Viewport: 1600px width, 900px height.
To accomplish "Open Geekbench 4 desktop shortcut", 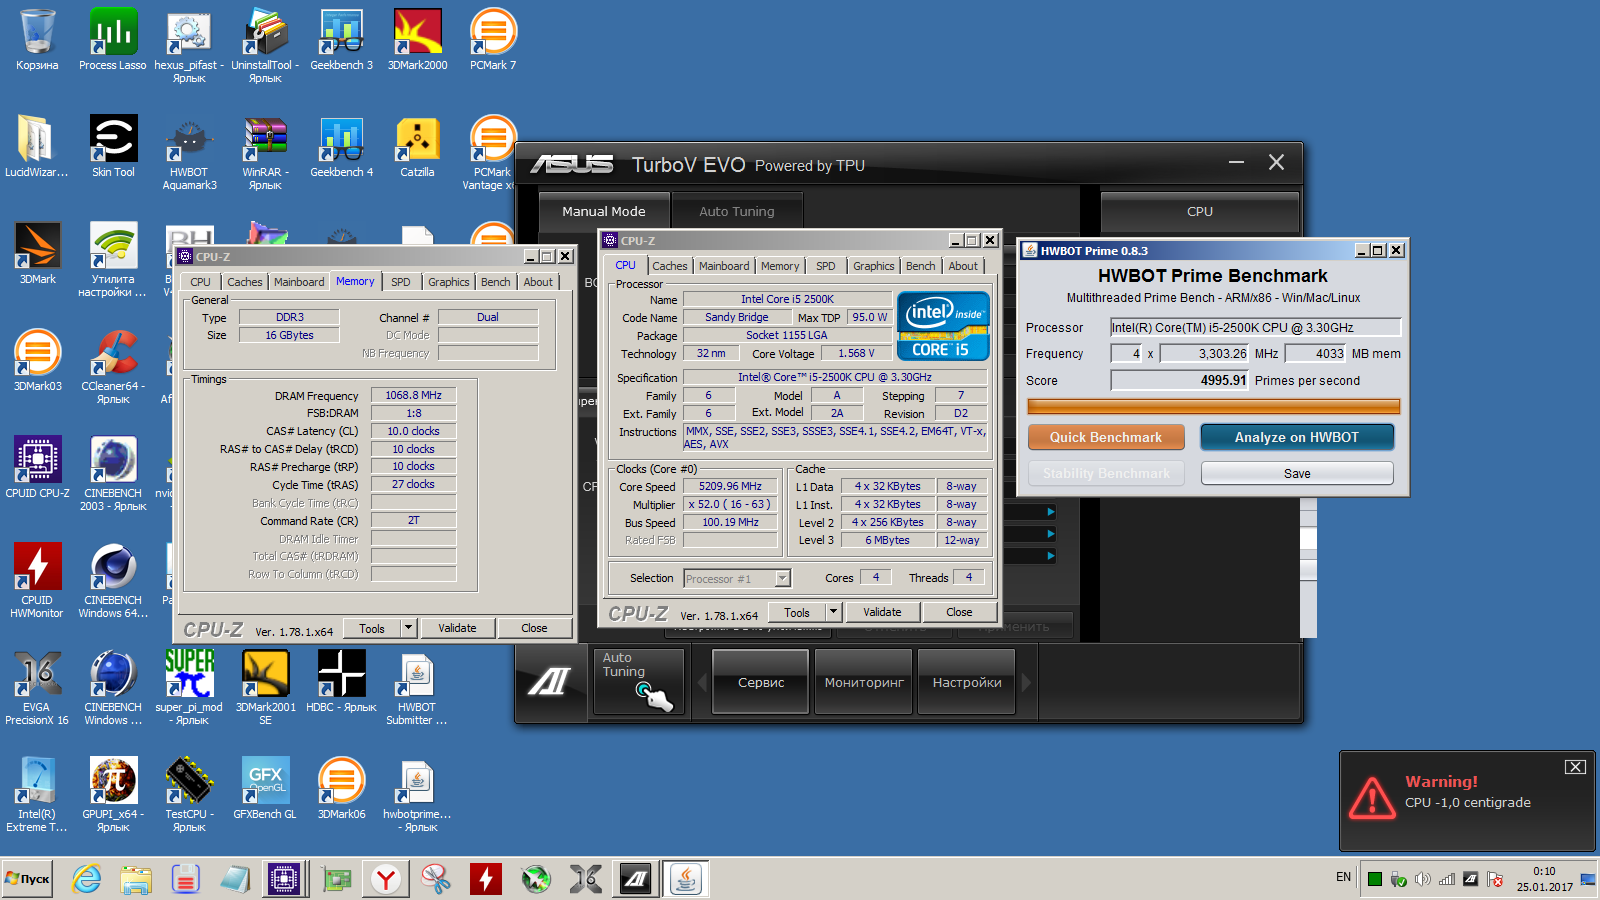I will click(x=341, y=147).
